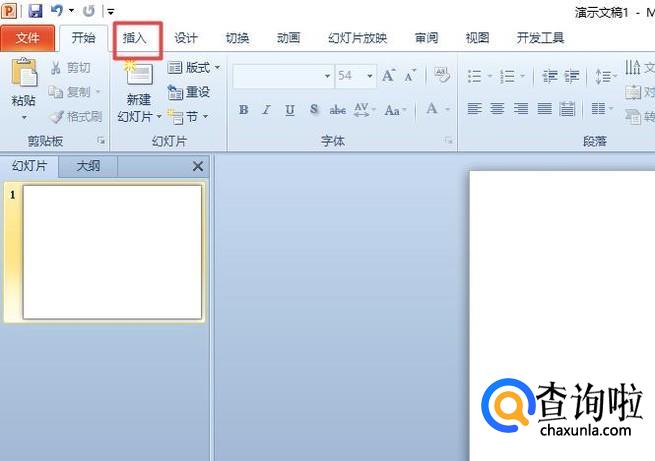The width and height of the screenshot is (655, 461).
Task: Expand the 版式 layout dropdown
Action: point(194,68)
